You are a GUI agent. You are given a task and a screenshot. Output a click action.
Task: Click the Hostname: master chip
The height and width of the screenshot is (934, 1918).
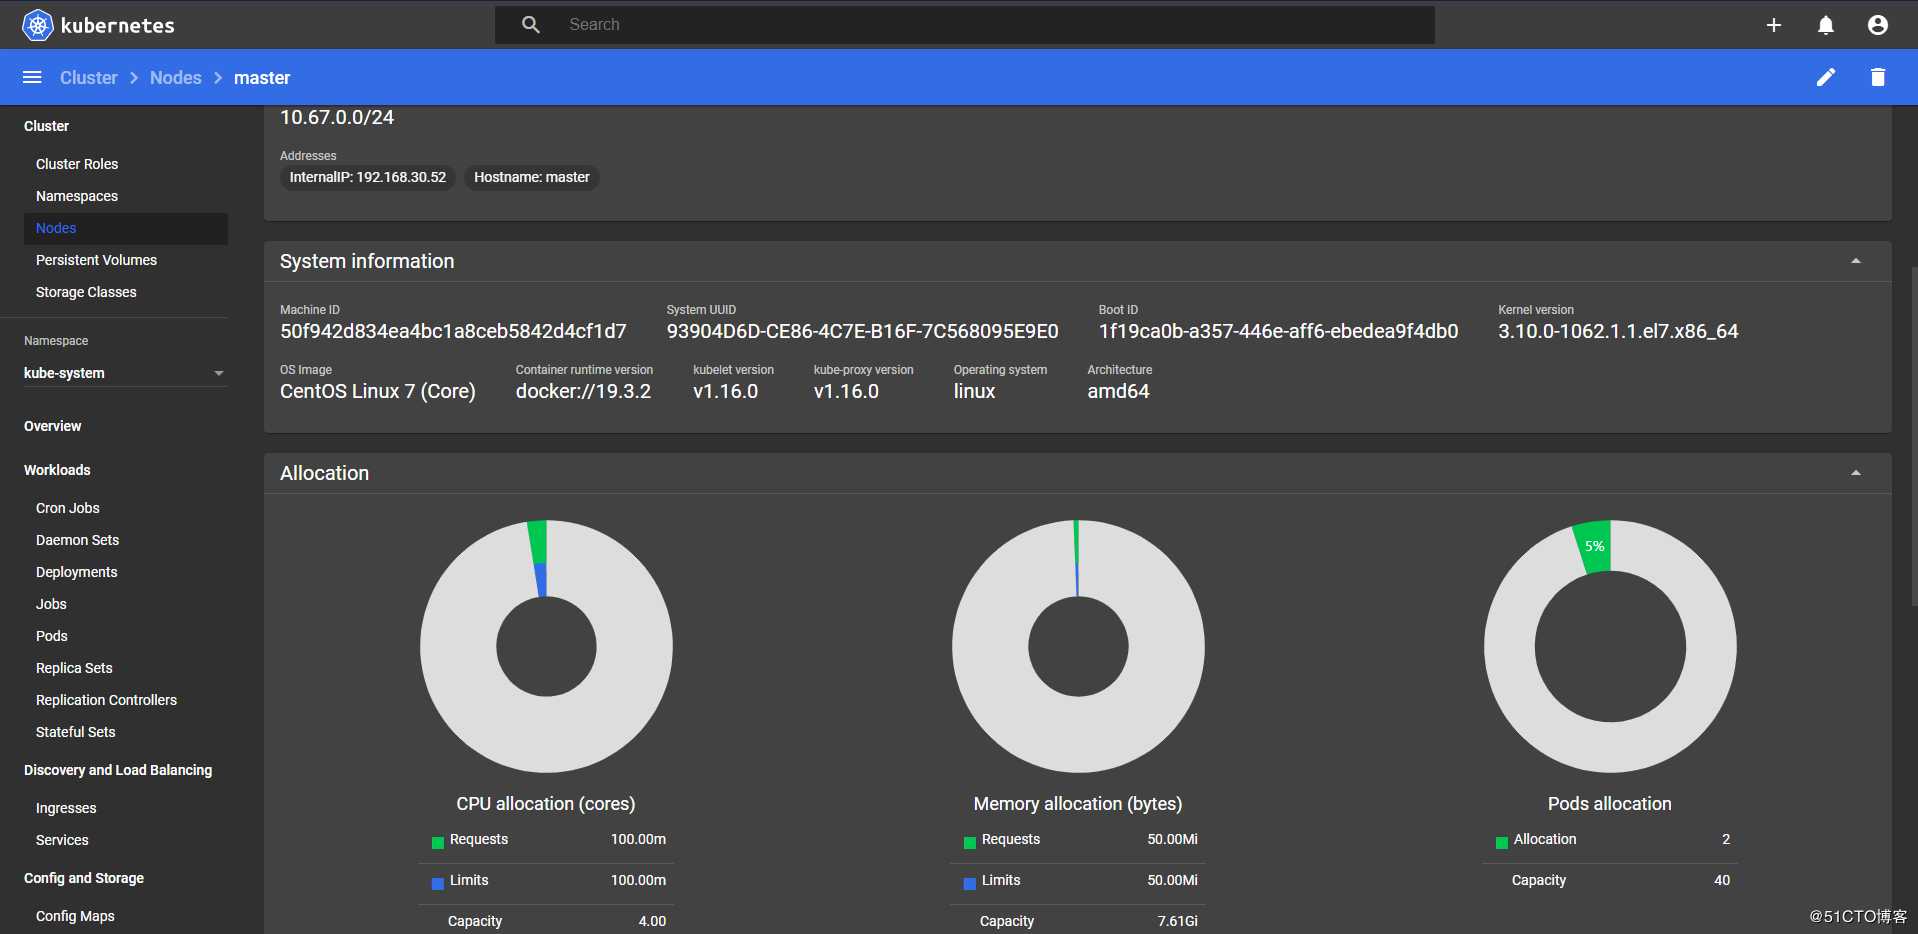(531, 177)
